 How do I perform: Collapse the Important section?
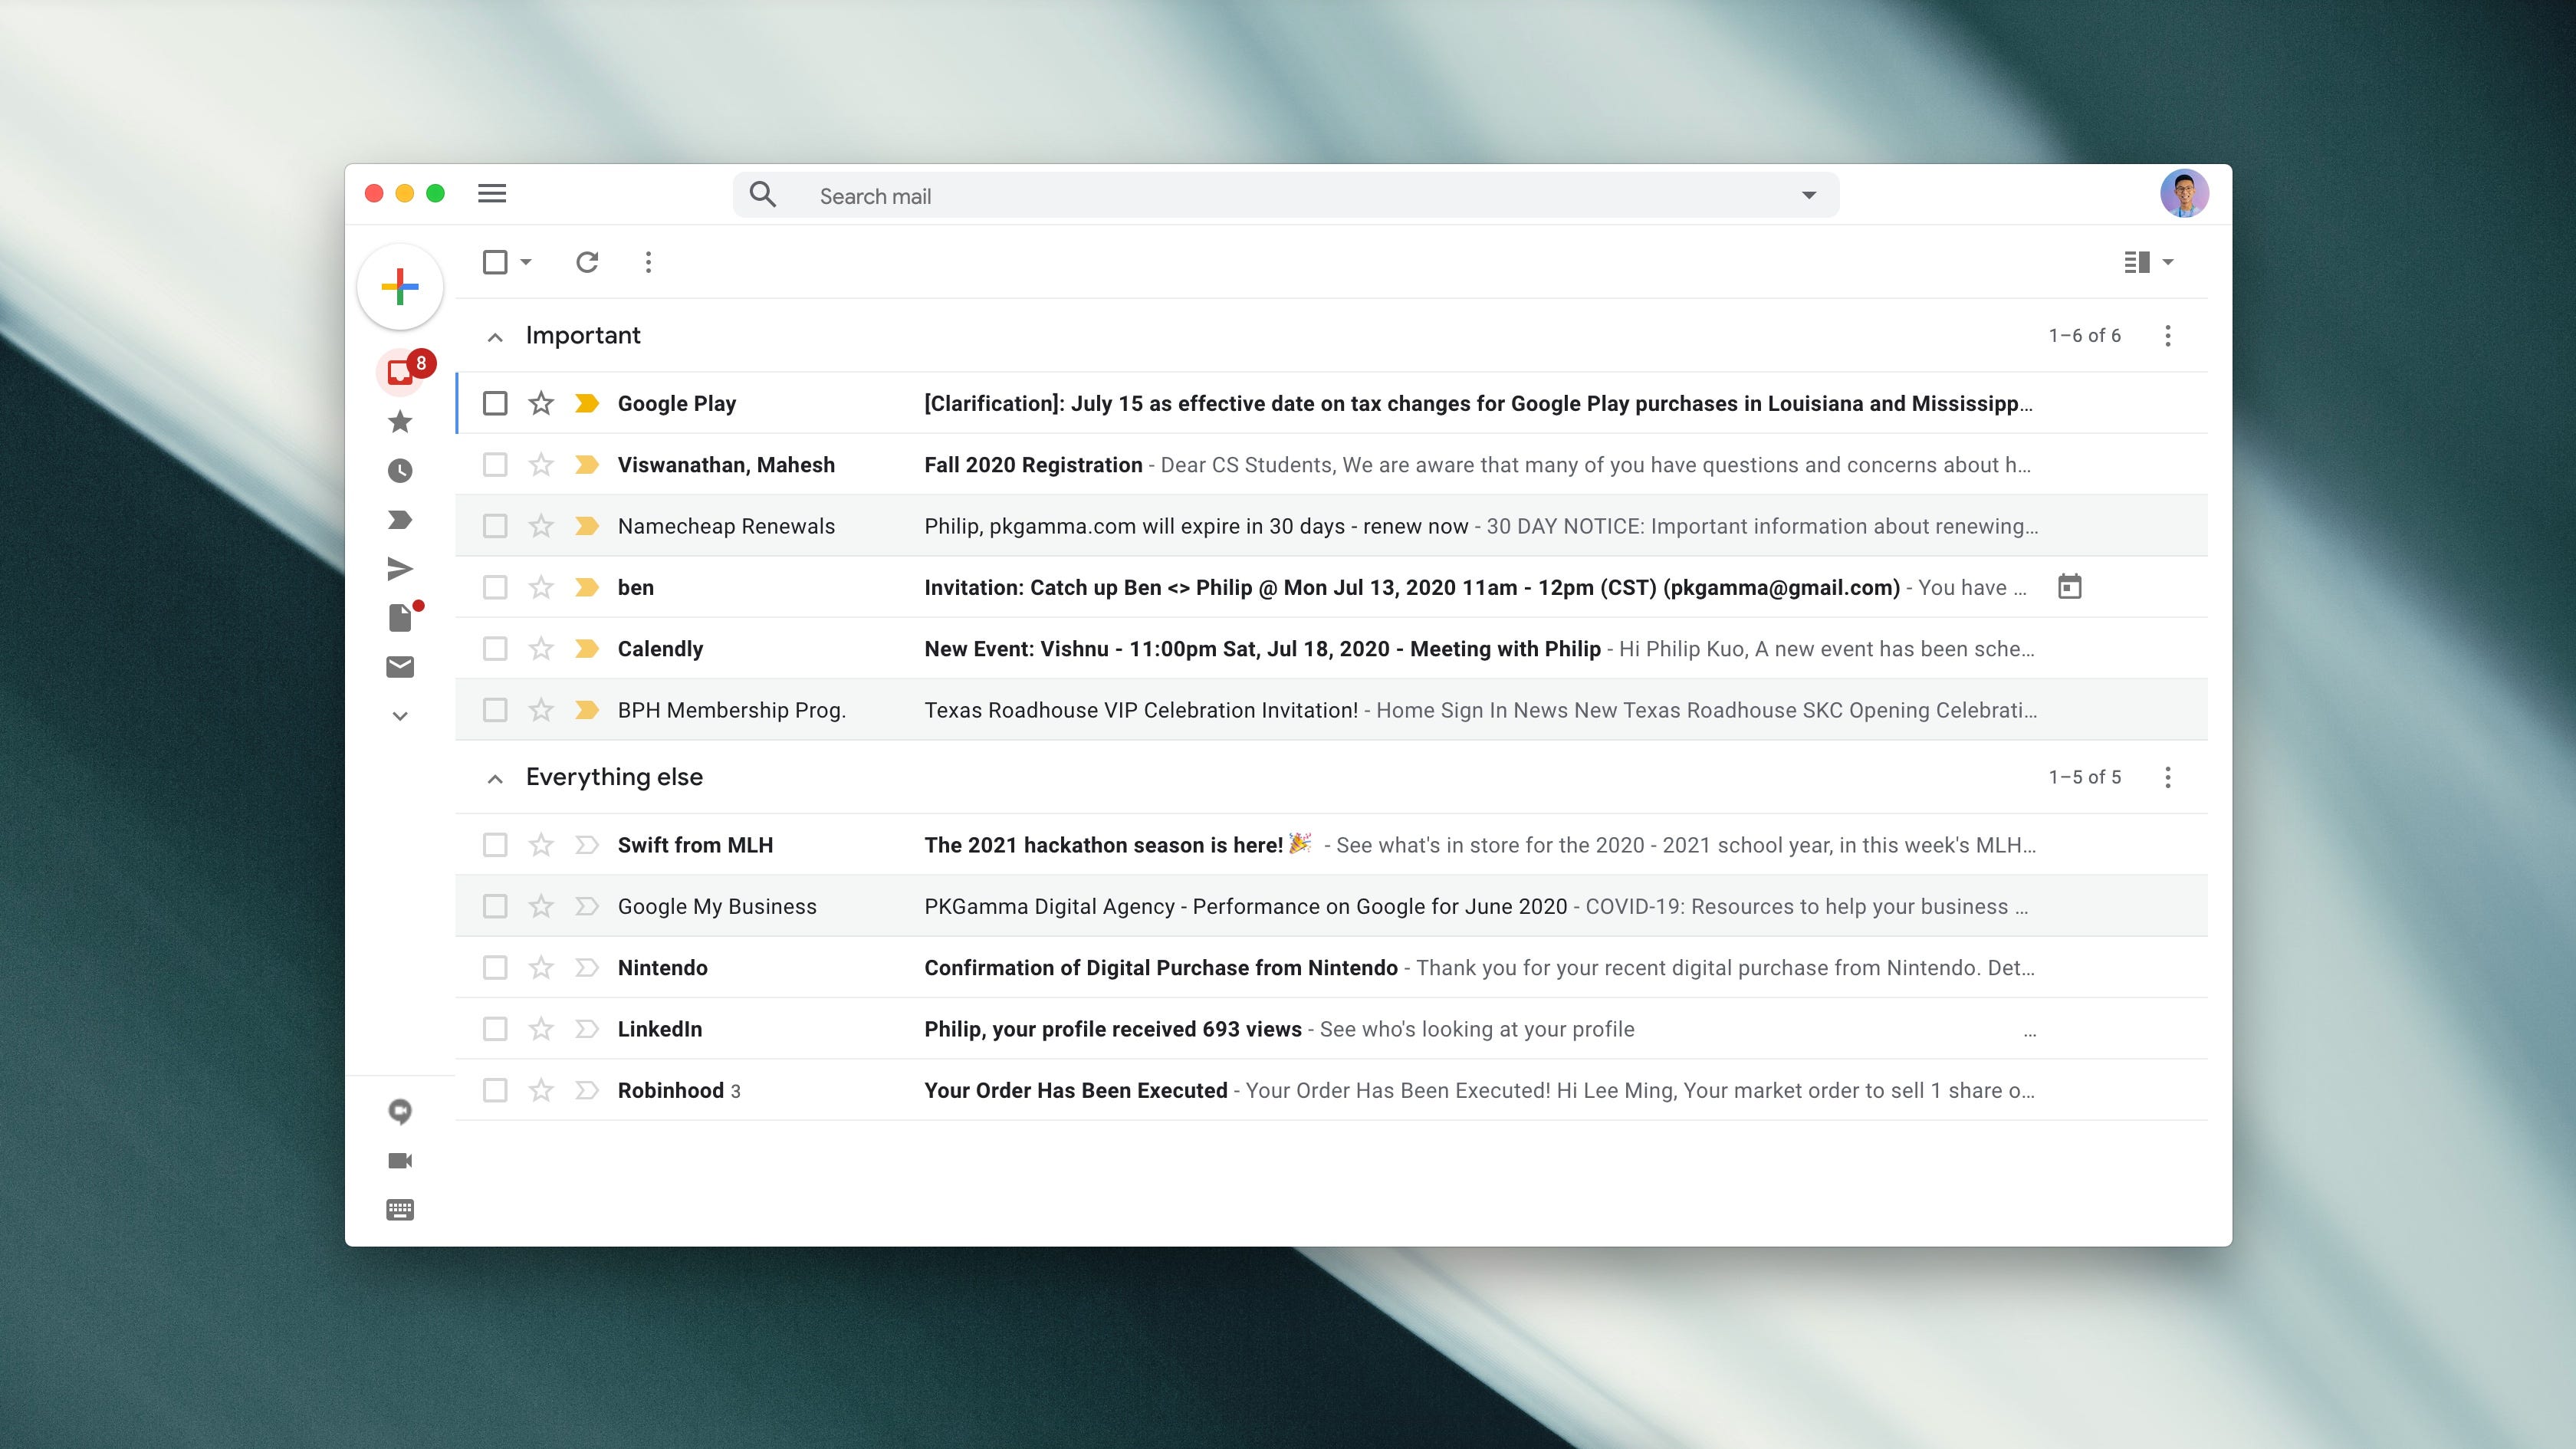pyautogui.click(x=495, y=337)
